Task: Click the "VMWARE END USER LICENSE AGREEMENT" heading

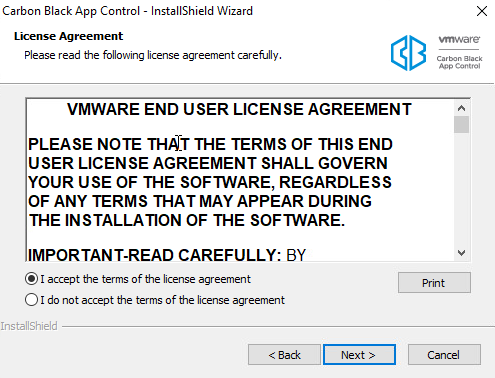Action: tap(239, 109)
